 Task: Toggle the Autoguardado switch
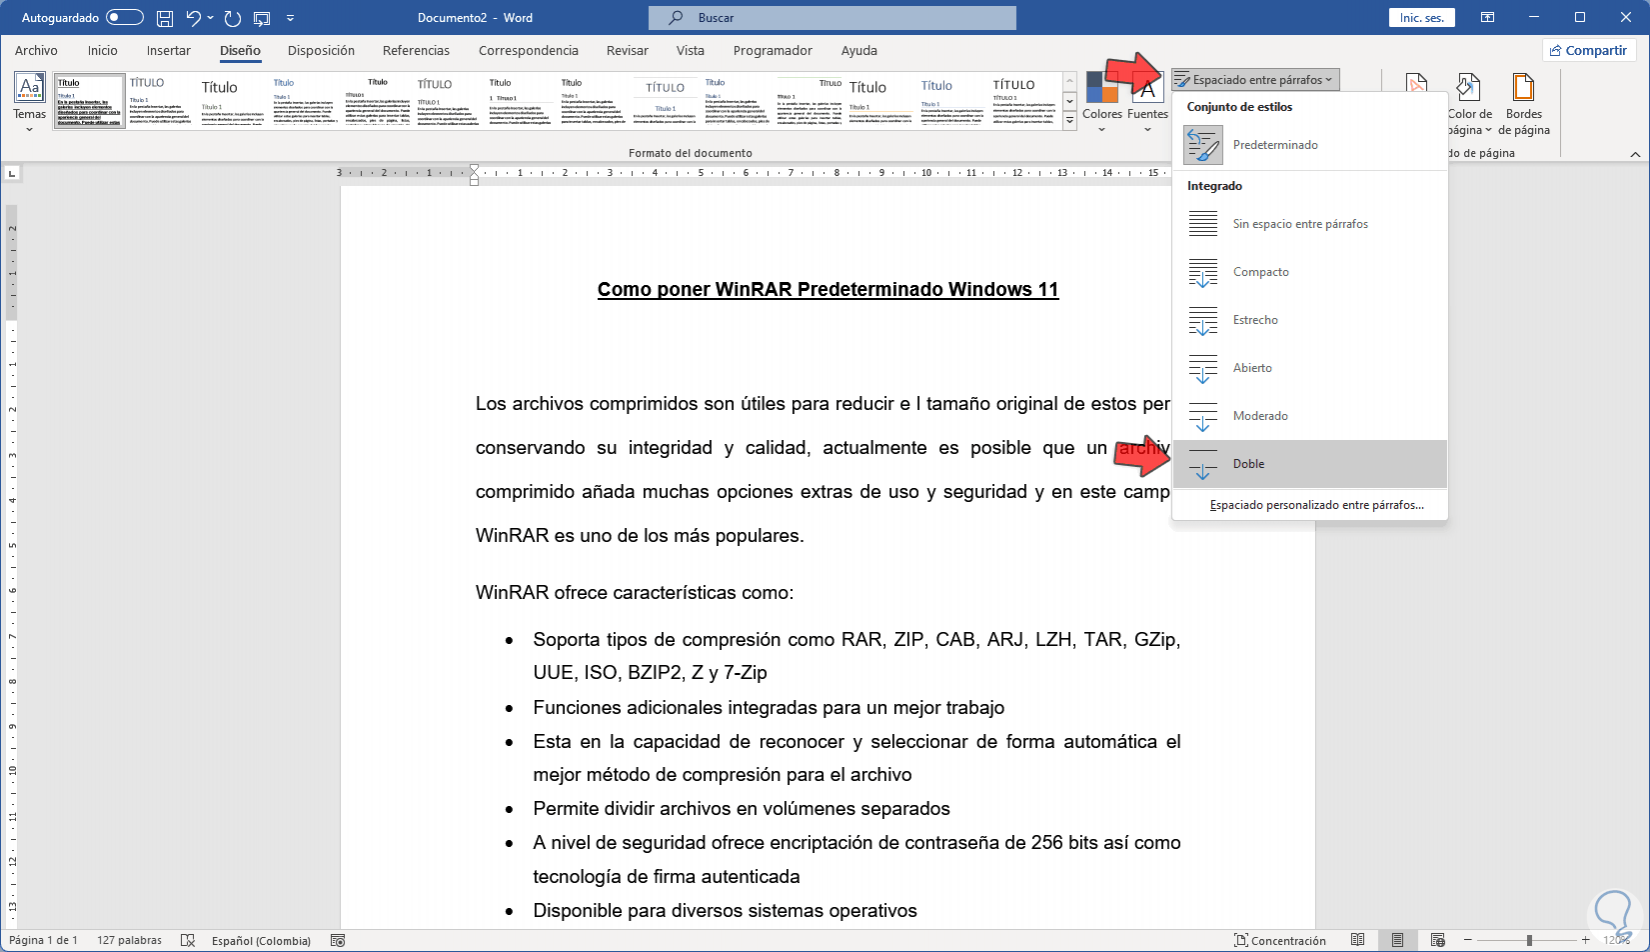pyautogui.click(x=124, y=18)
